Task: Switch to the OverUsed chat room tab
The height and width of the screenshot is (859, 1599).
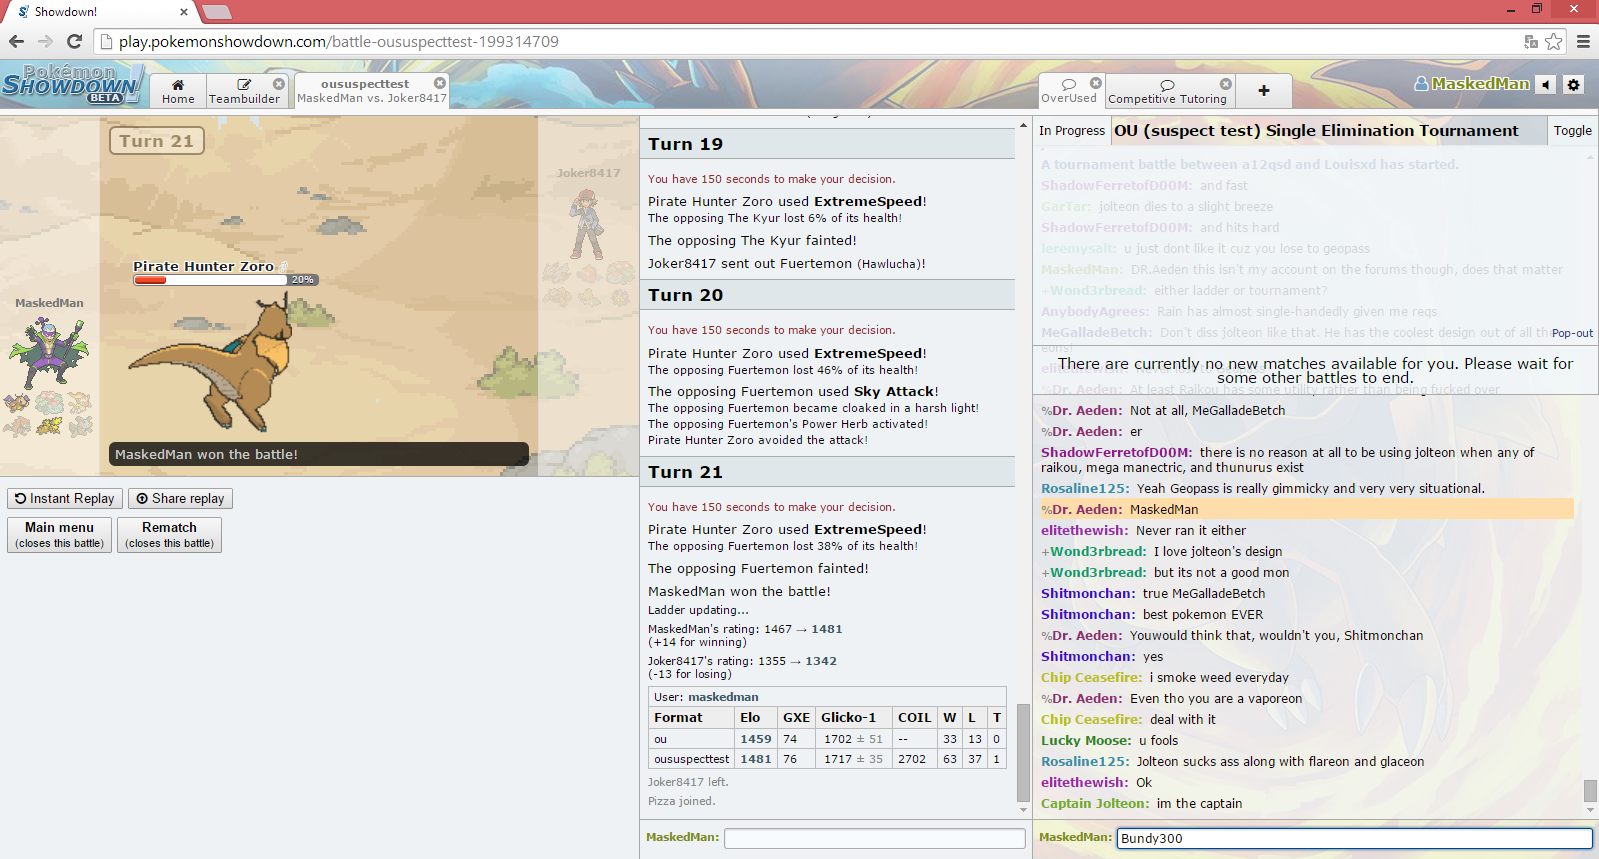Action: pyautogui.click(x=1069, y=91)
